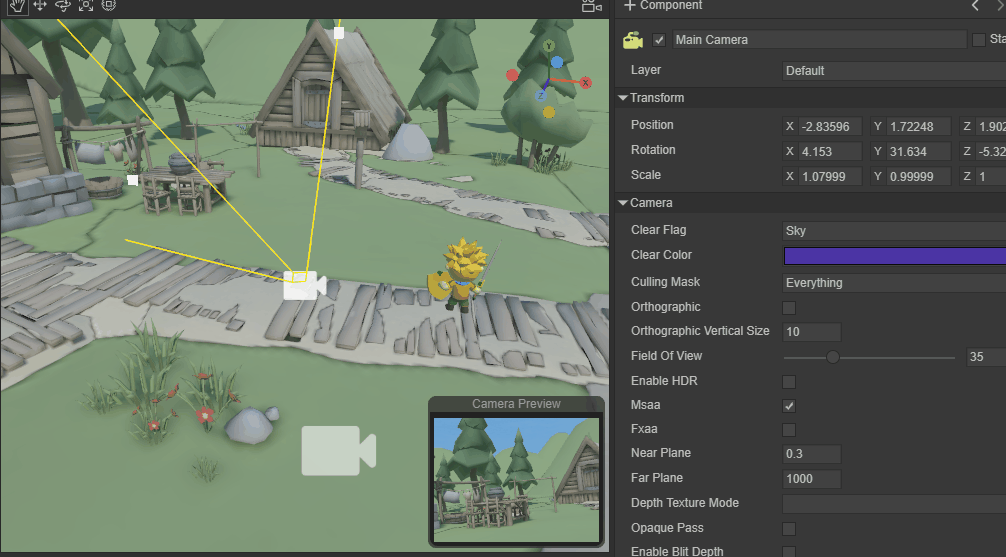Click the scene camera settings icon
The height and width of the screenshot is (557, 1006).
[592, 6]
